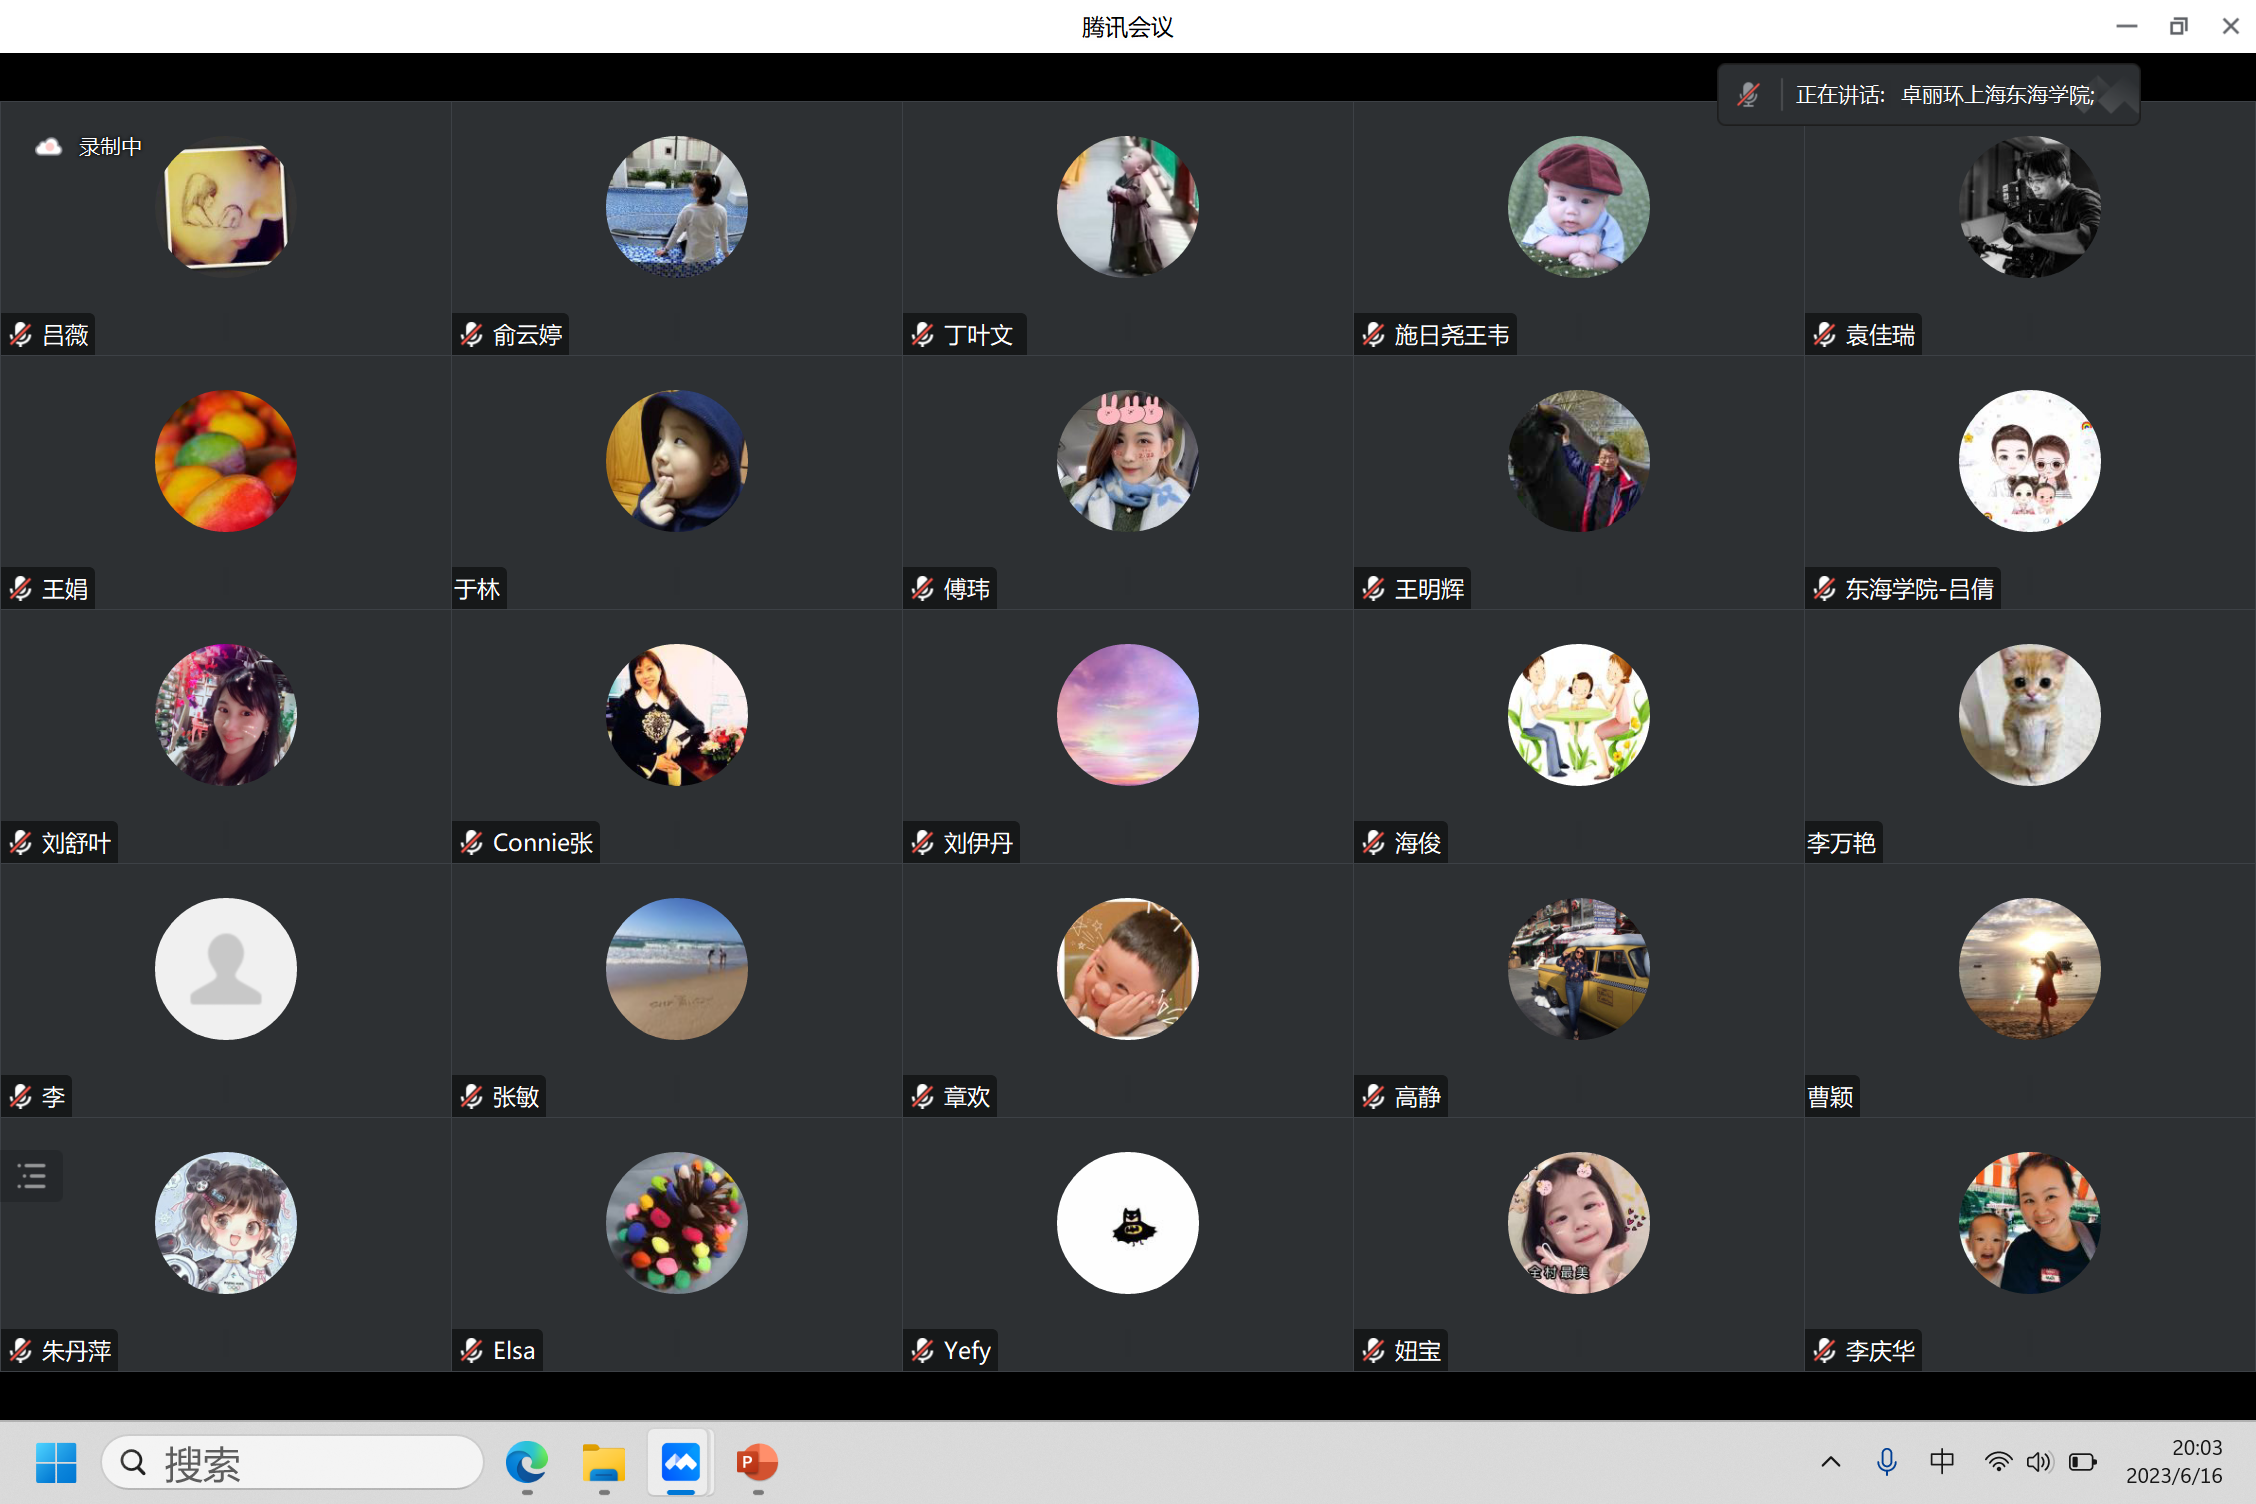The width and height of the screenshot is (2256, 1504).
Task: Open date and time flyout showing 20:03
Action: pos(2174,1462)
